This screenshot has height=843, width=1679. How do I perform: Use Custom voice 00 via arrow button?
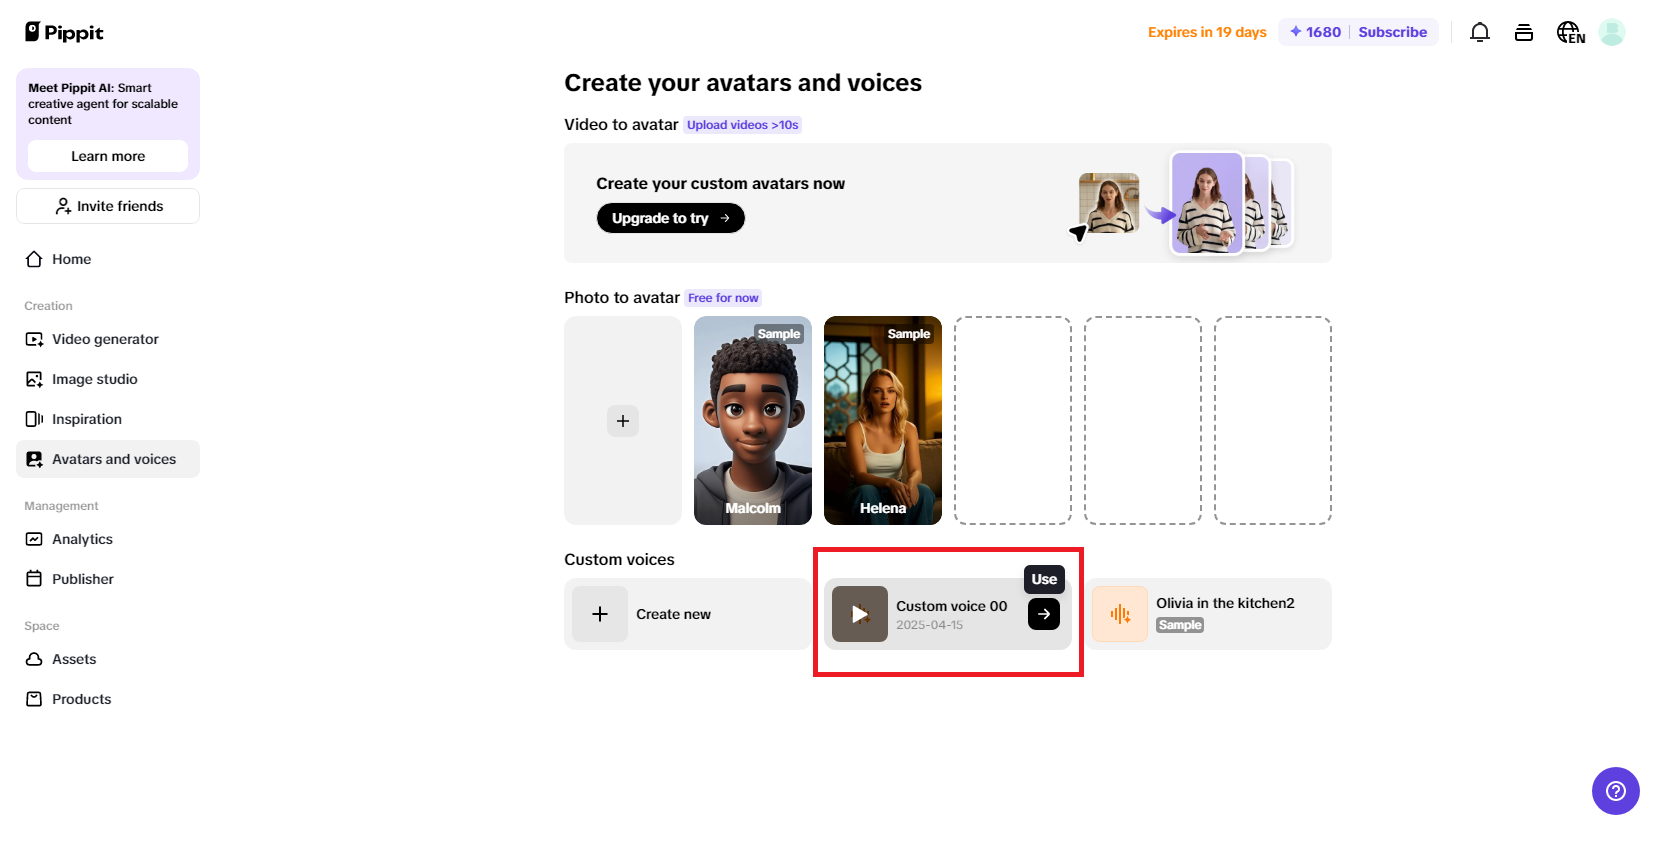tap(1044, 614)
